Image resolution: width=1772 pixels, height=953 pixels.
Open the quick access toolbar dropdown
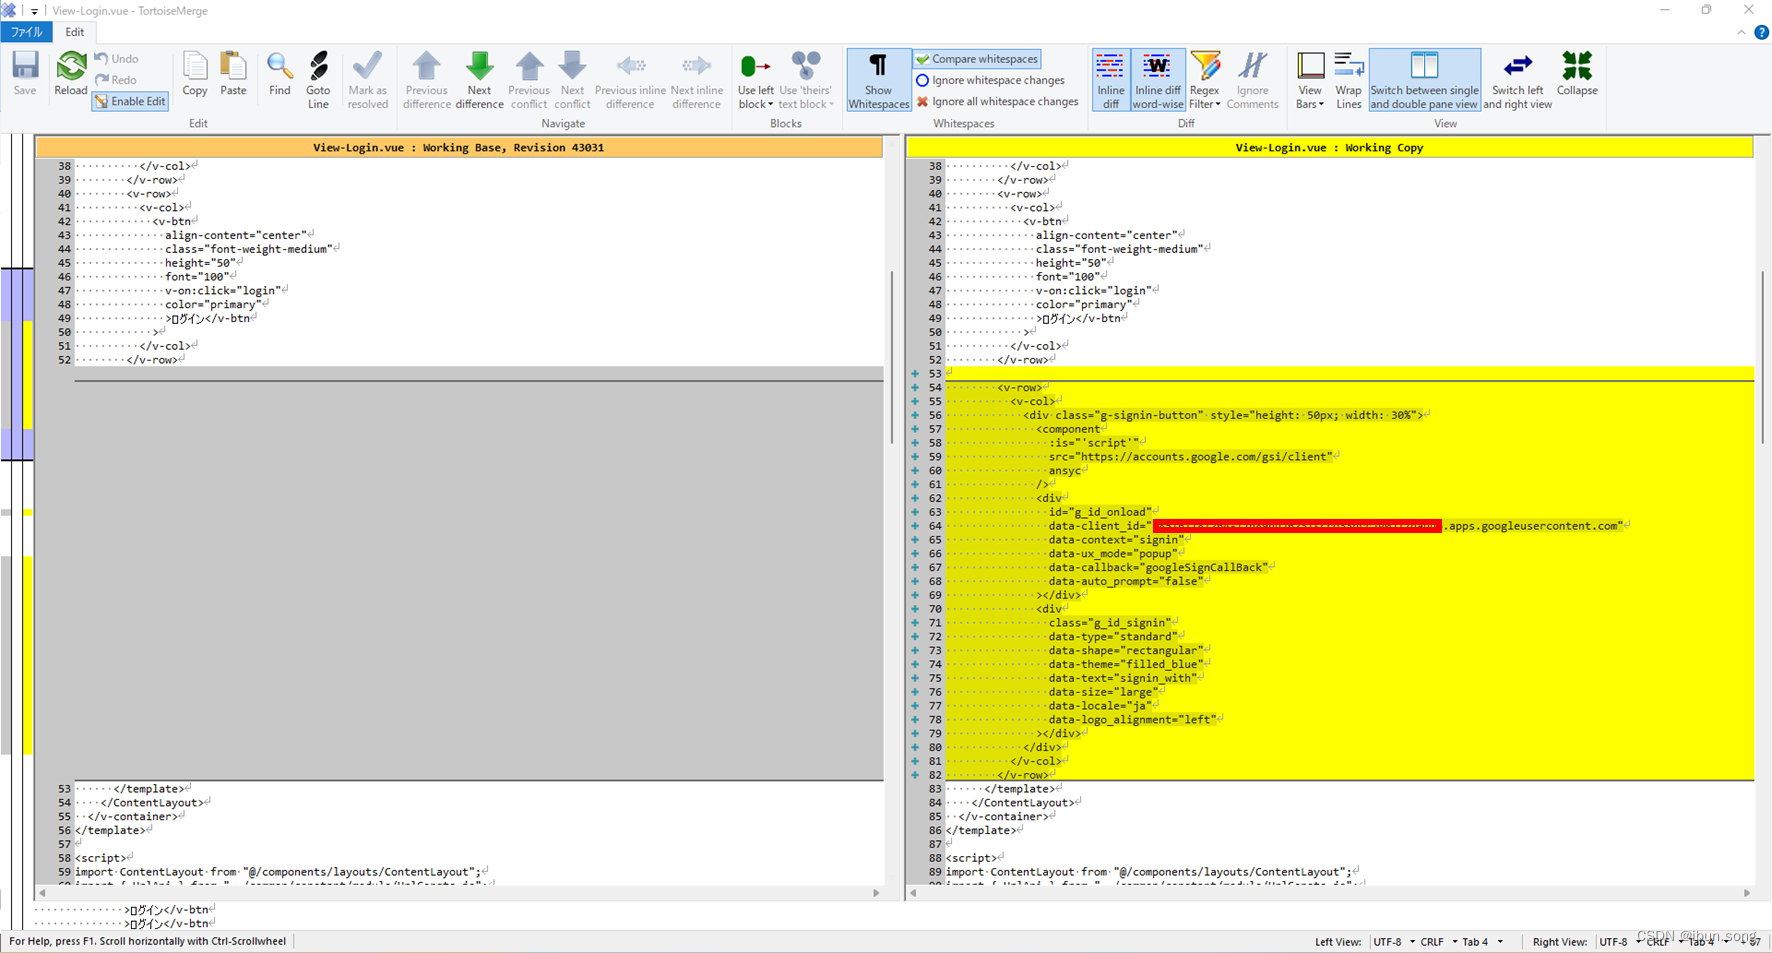tap(34, 11)
